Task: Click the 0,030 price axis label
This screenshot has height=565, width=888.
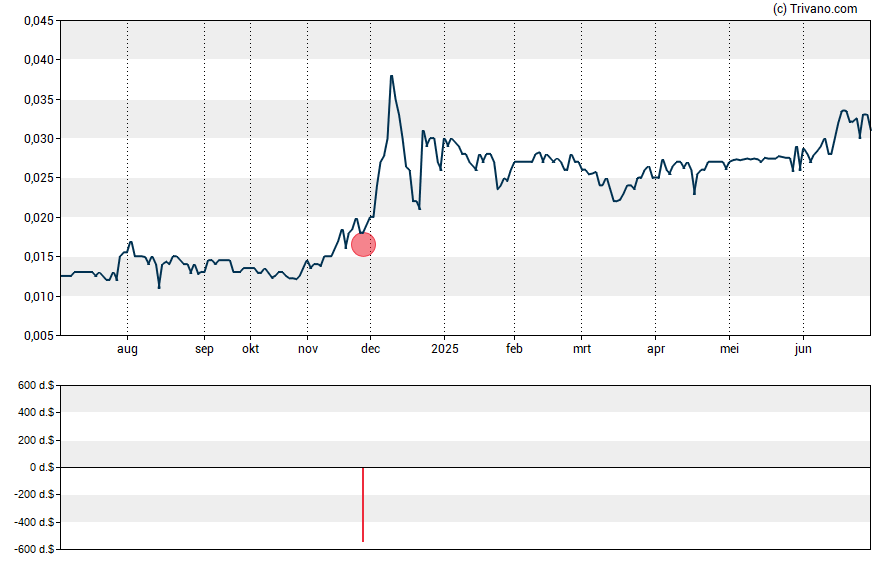Action: (x=39, y=139)
